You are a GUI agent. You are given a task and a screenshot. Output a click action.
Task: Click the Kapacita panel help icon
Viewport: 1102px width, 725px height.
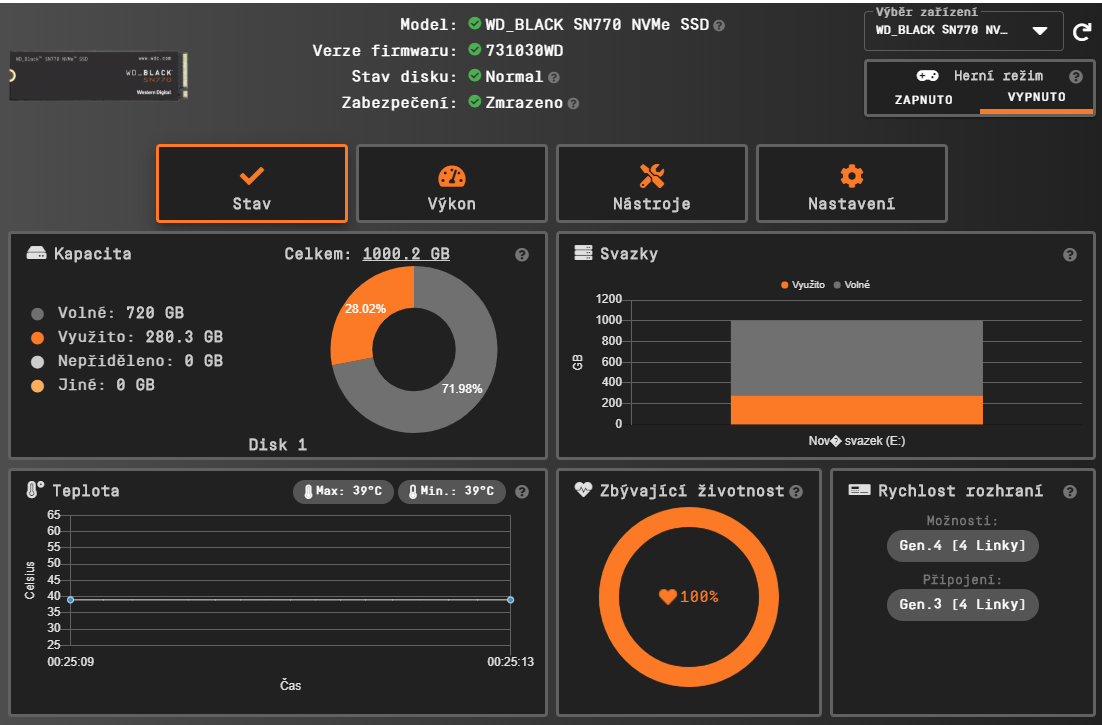point(521,255)
